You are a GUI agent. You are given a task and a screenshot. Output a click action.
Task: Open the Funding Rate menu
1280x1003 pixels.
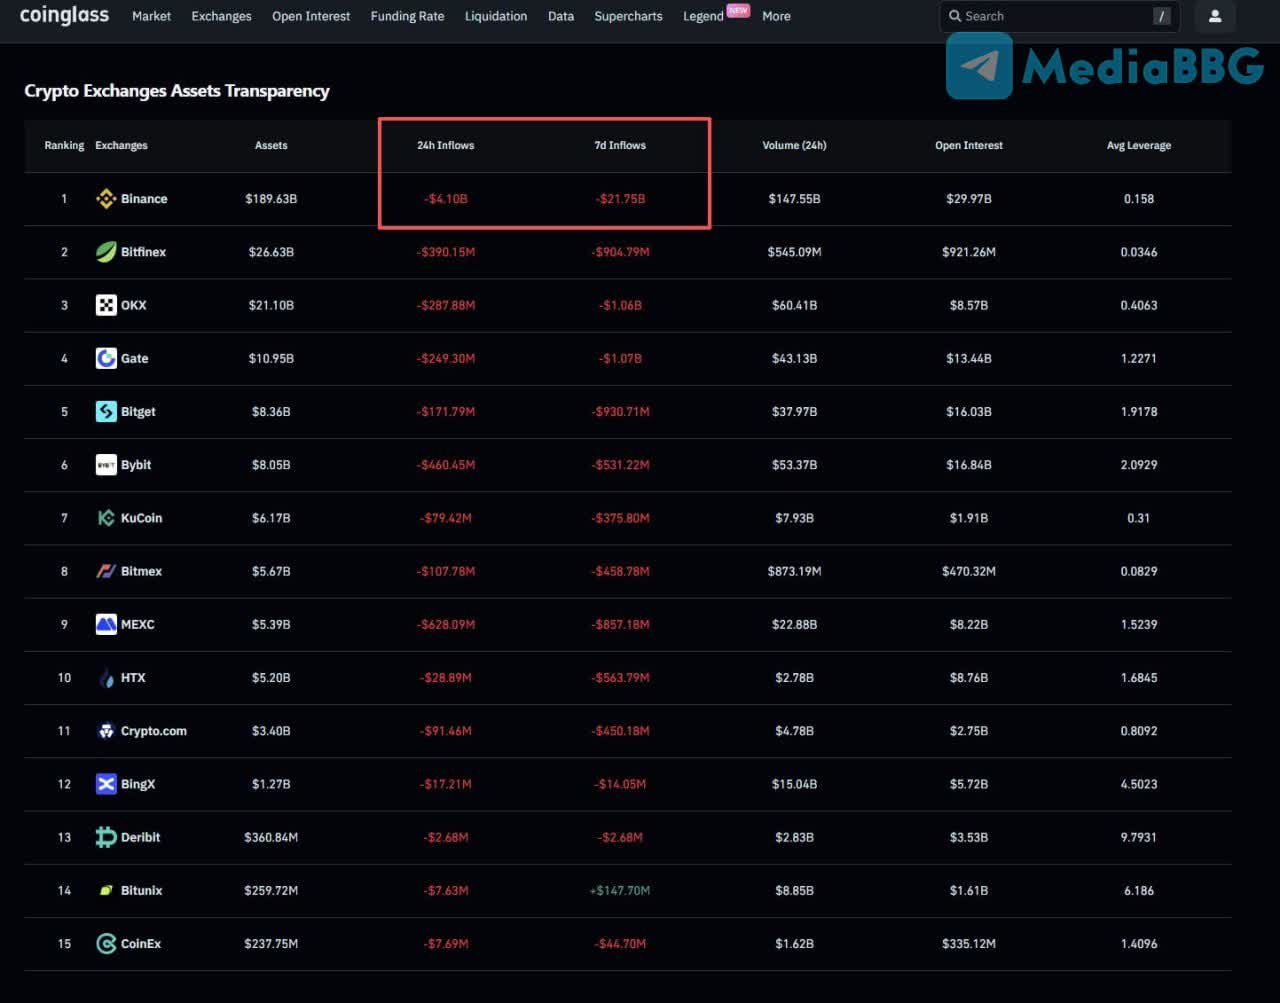click(407, 16)
